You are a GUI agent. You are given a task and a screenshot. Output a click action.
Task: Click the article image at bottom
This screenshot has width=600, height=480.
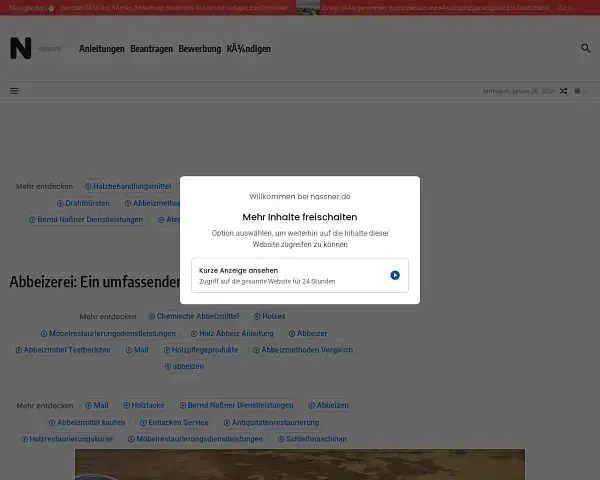299,464
